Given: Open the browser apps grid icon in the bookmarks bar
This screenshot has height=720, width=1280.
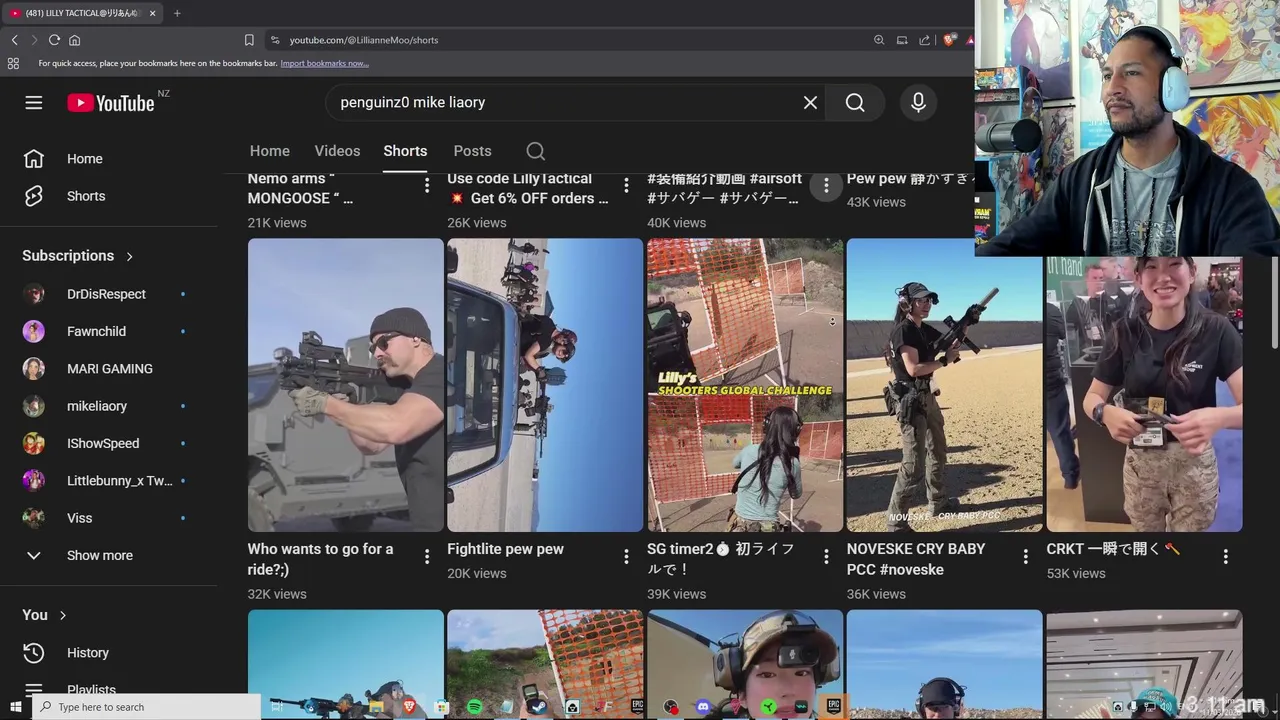Looking at the screenshot, I should (13, 63).
